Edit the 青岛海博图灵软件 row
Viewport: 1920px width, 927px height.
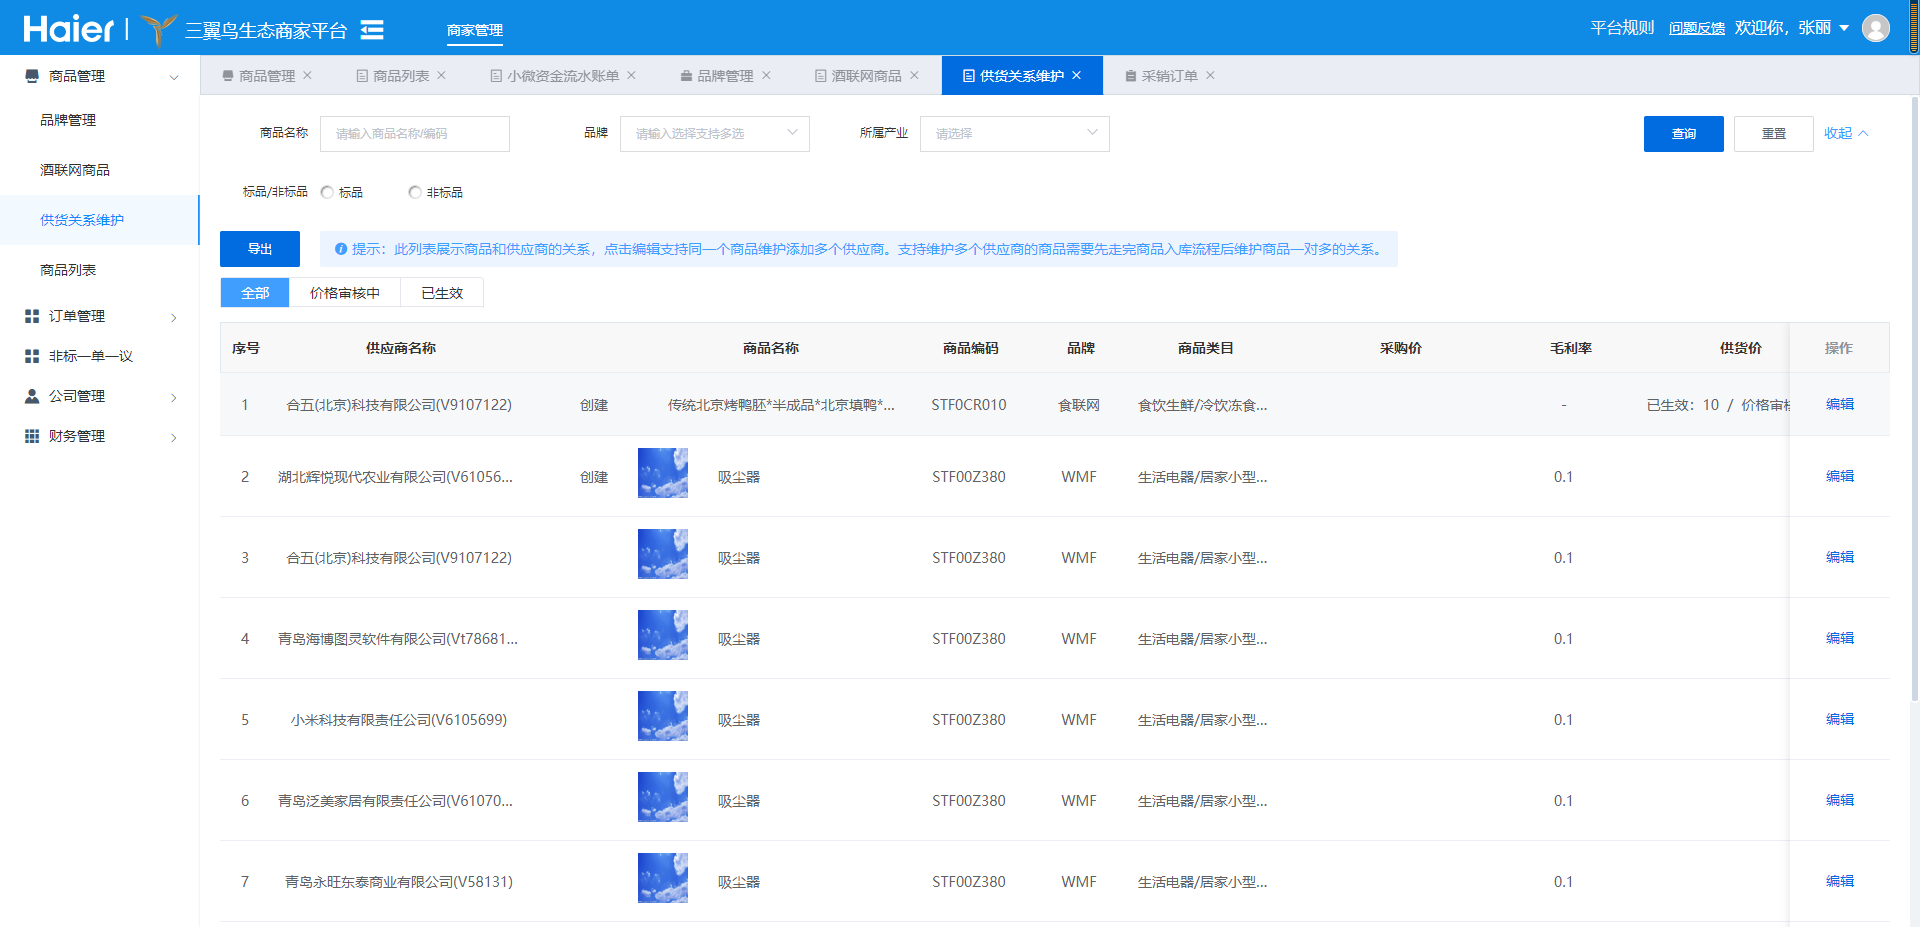[1840, 638]
